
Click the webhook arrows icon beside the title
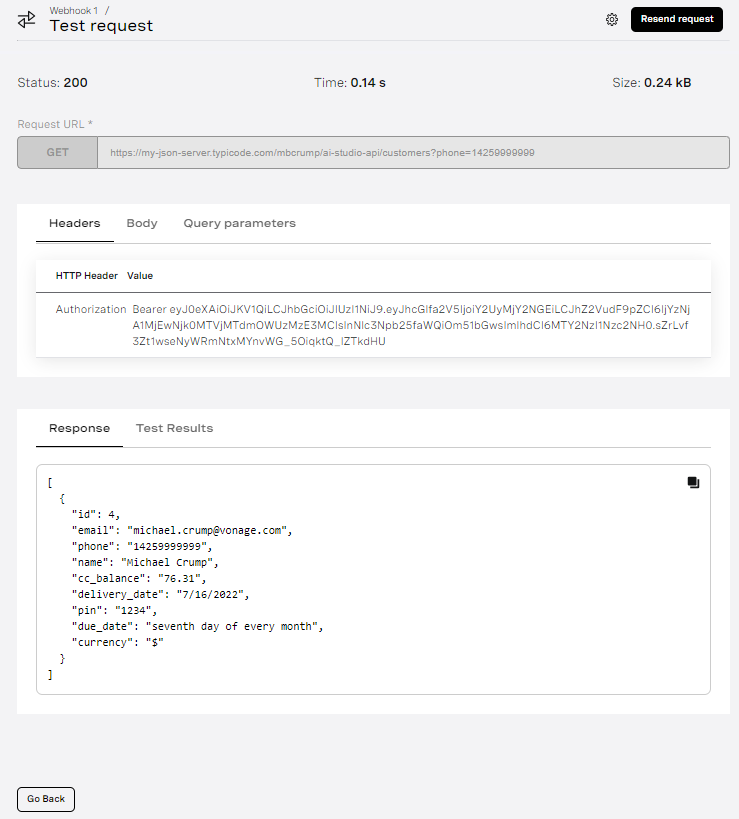(27, 20)
